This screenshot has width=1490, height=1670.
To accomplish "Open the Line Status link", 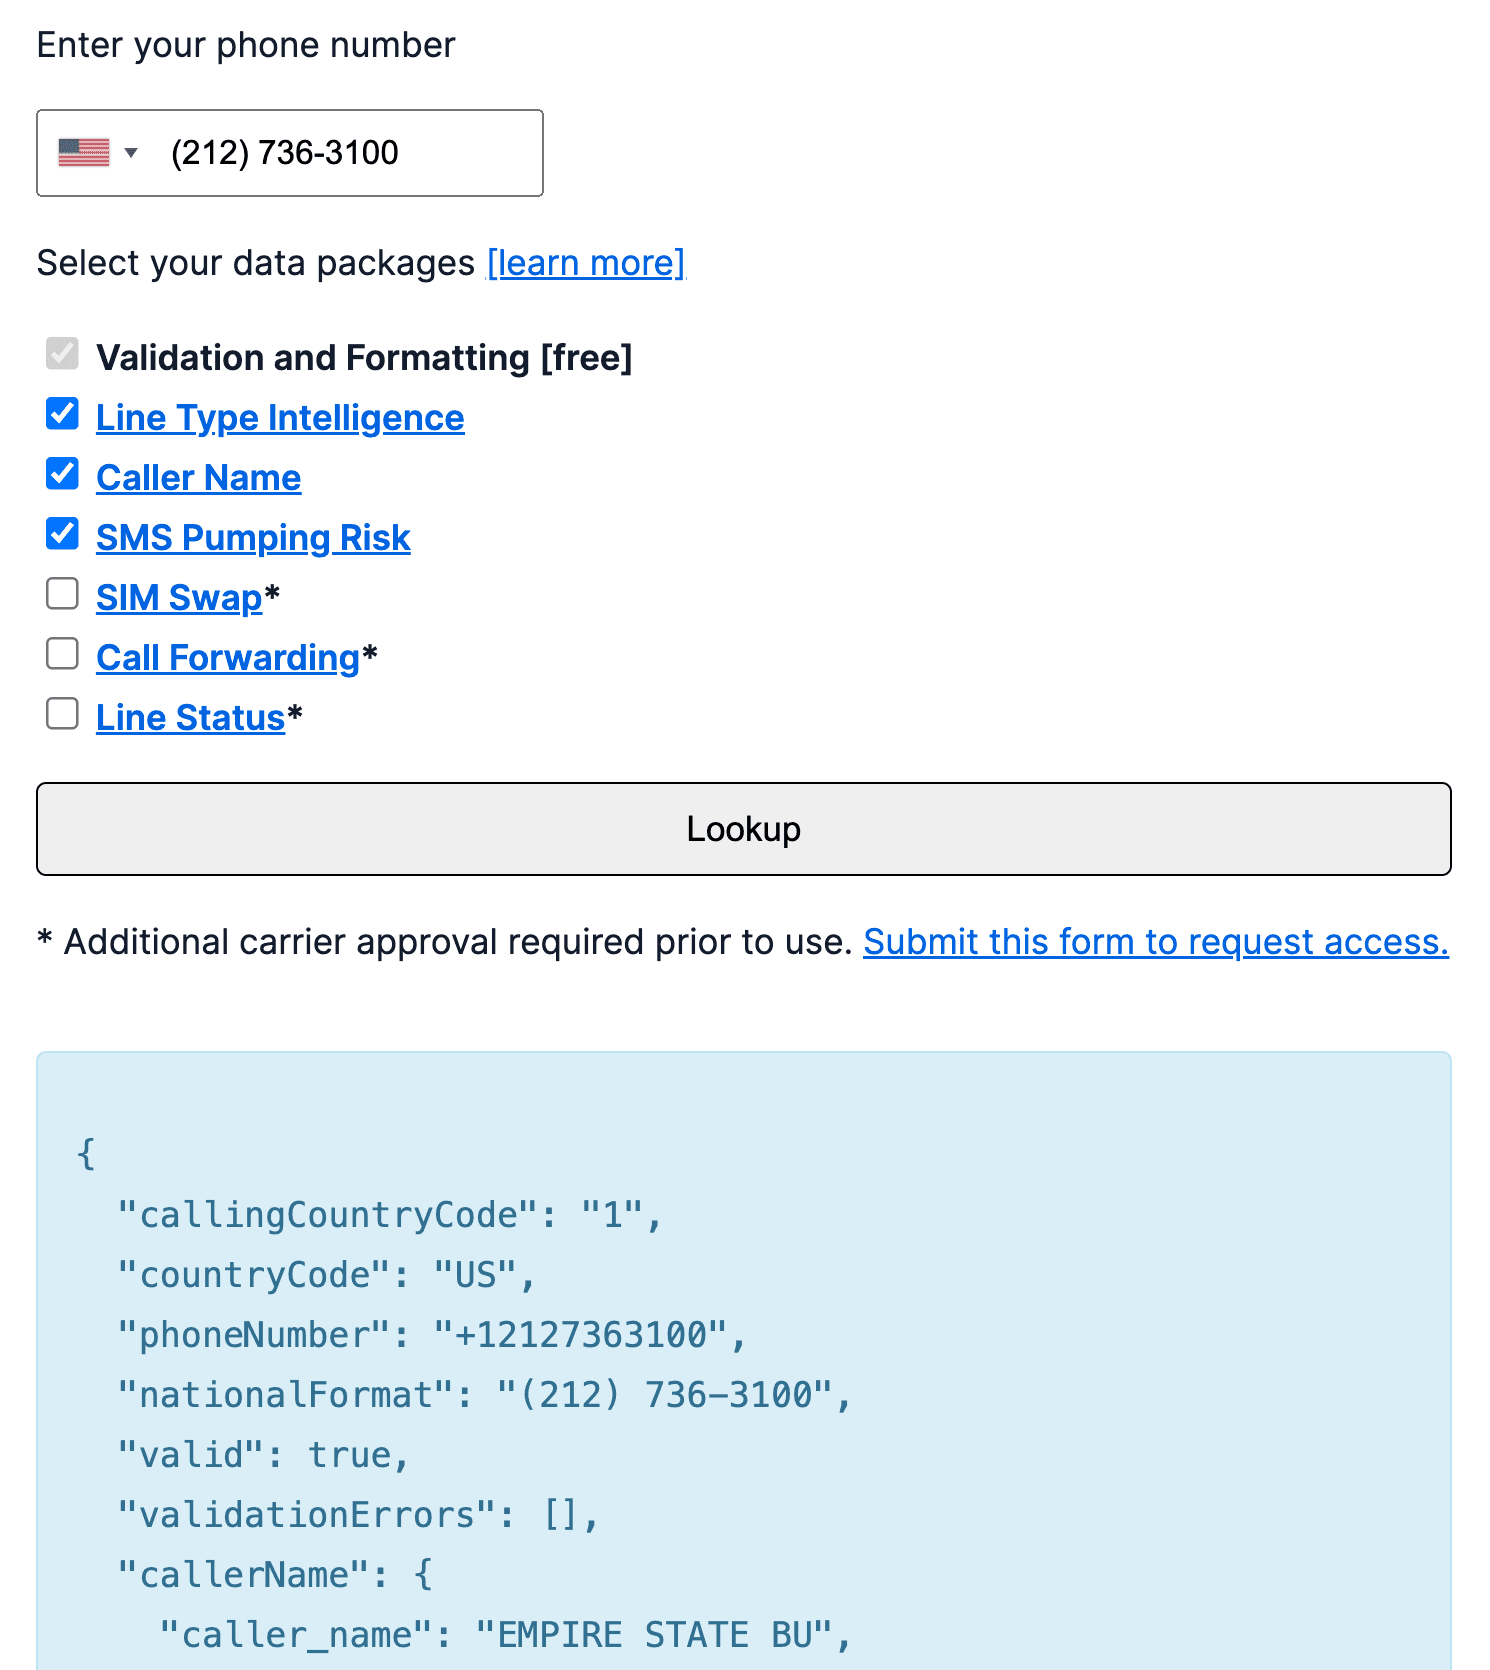I will (x=191, y=718).
